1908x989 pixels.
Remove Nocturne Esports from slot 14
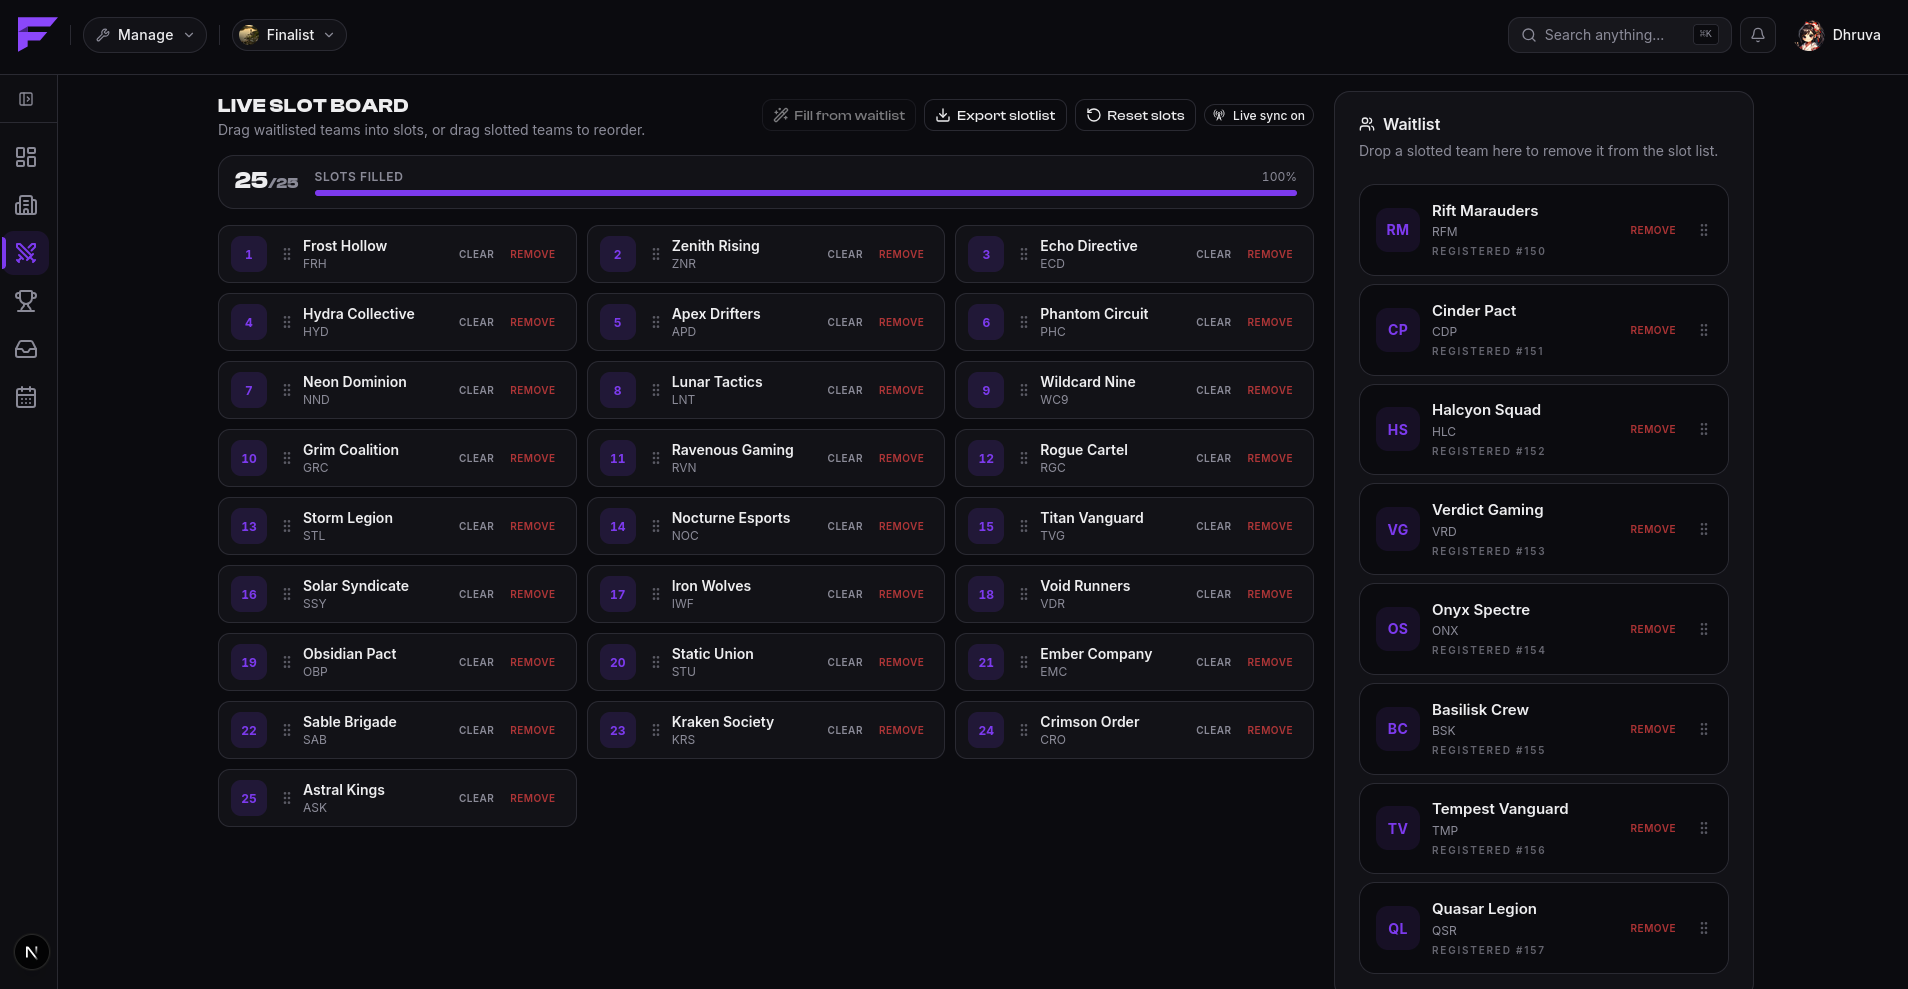(x=901, y=526)
